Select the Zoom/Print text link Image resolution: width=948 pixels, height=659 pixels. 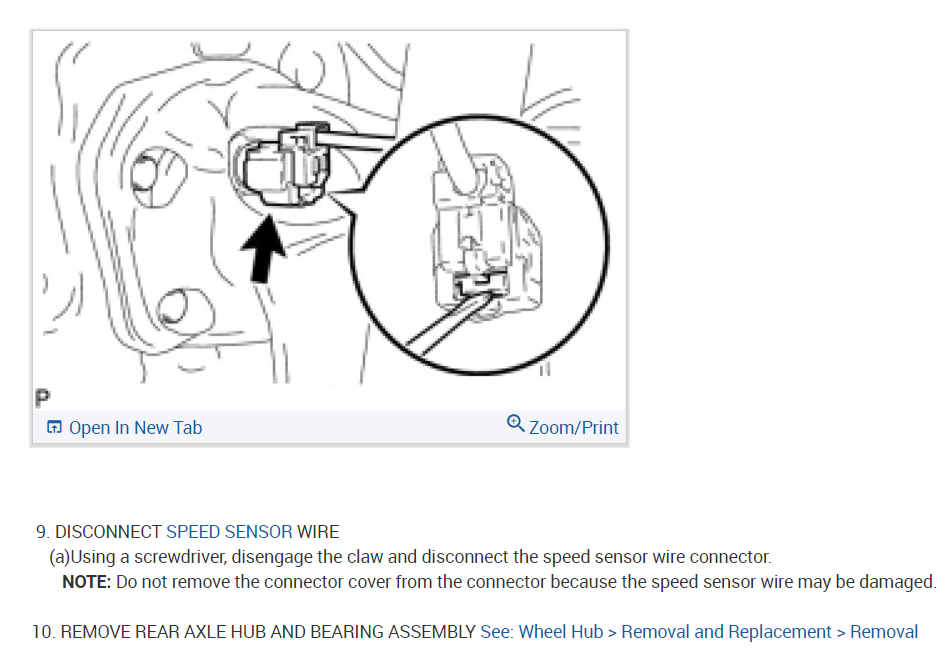[574, 428]
